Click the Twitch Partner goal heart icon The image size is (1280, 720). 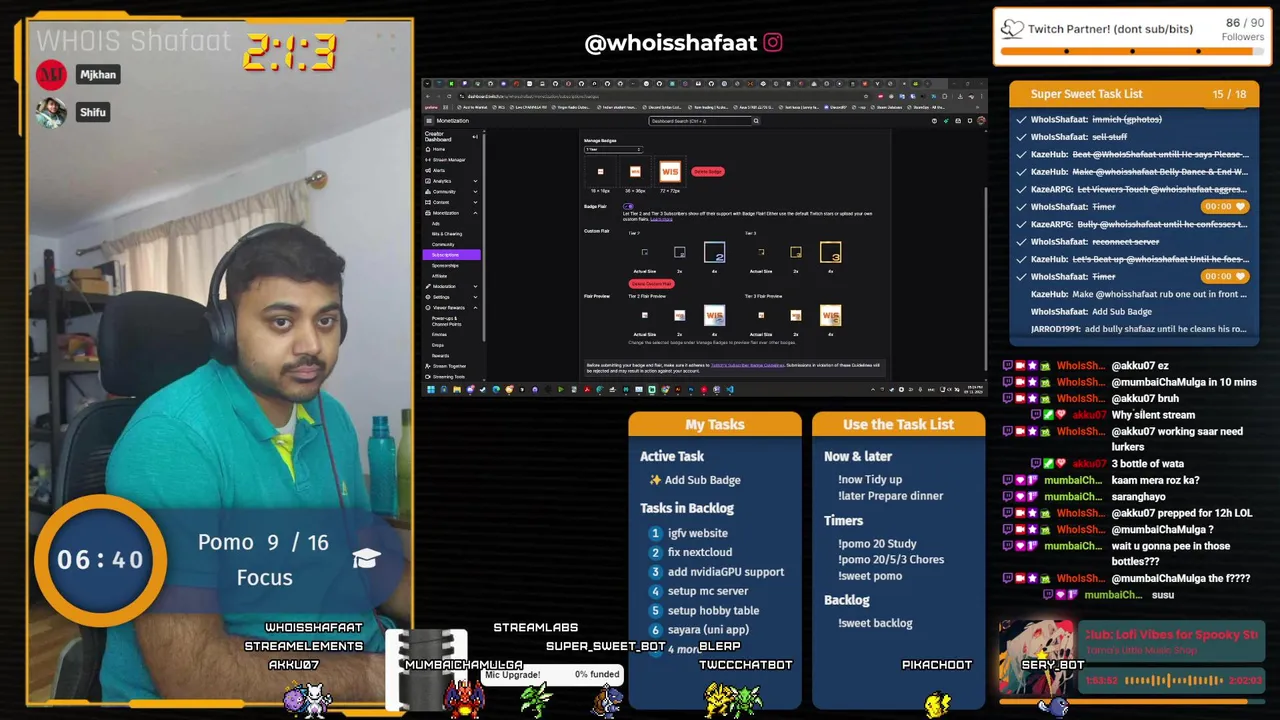1013,29
